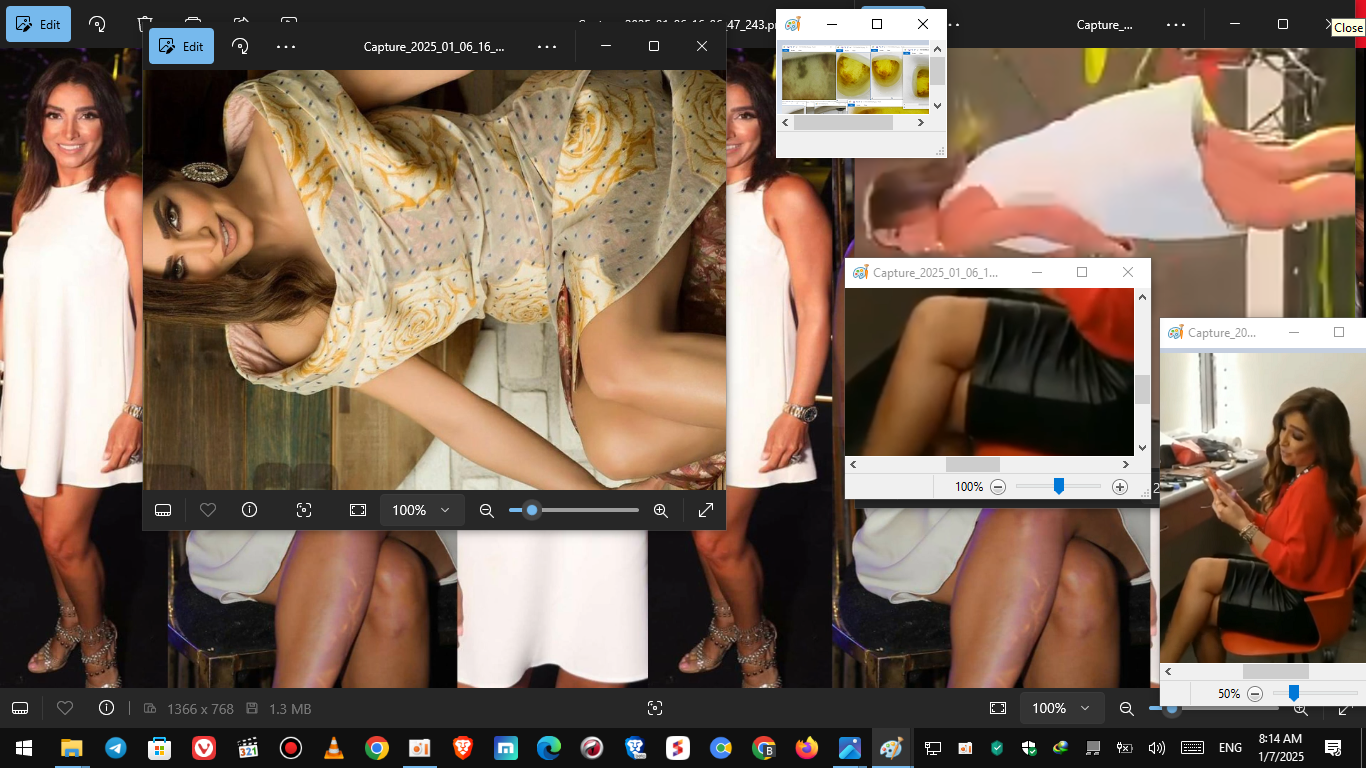Screen dimensions: 1366x768
Task: Toggle the filmstrip in the front Photos window
Action: tap(163, 510)
